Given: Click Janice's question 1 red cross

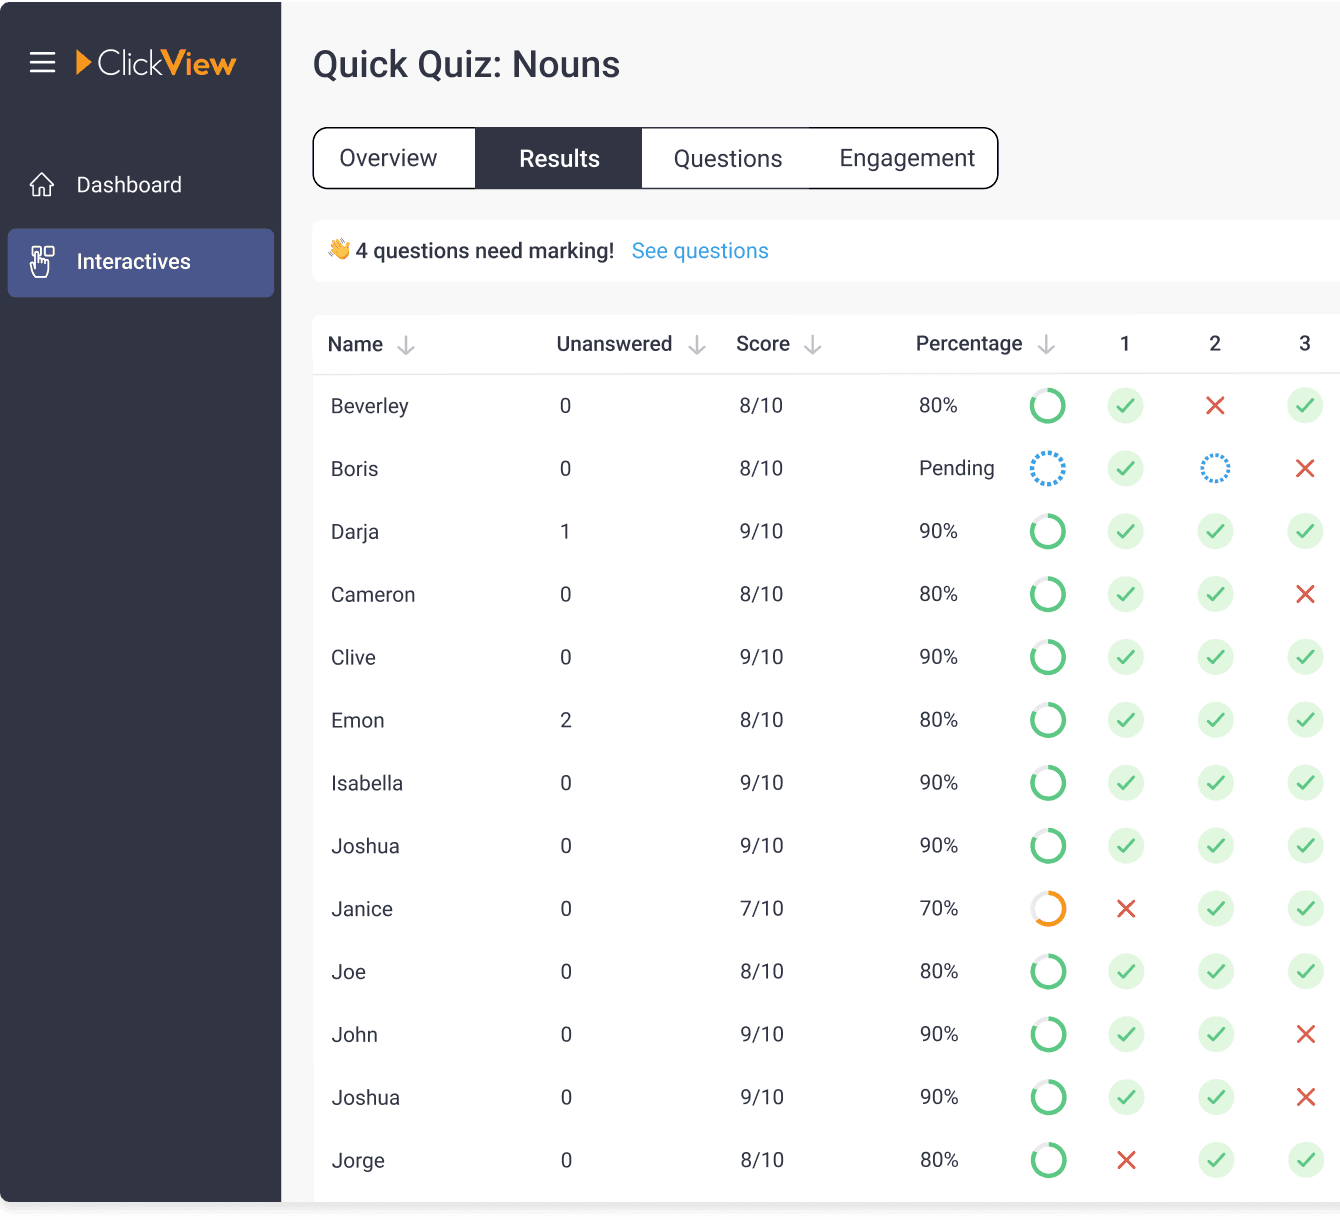Looking at the screenshot, I should pos(1126,909).
